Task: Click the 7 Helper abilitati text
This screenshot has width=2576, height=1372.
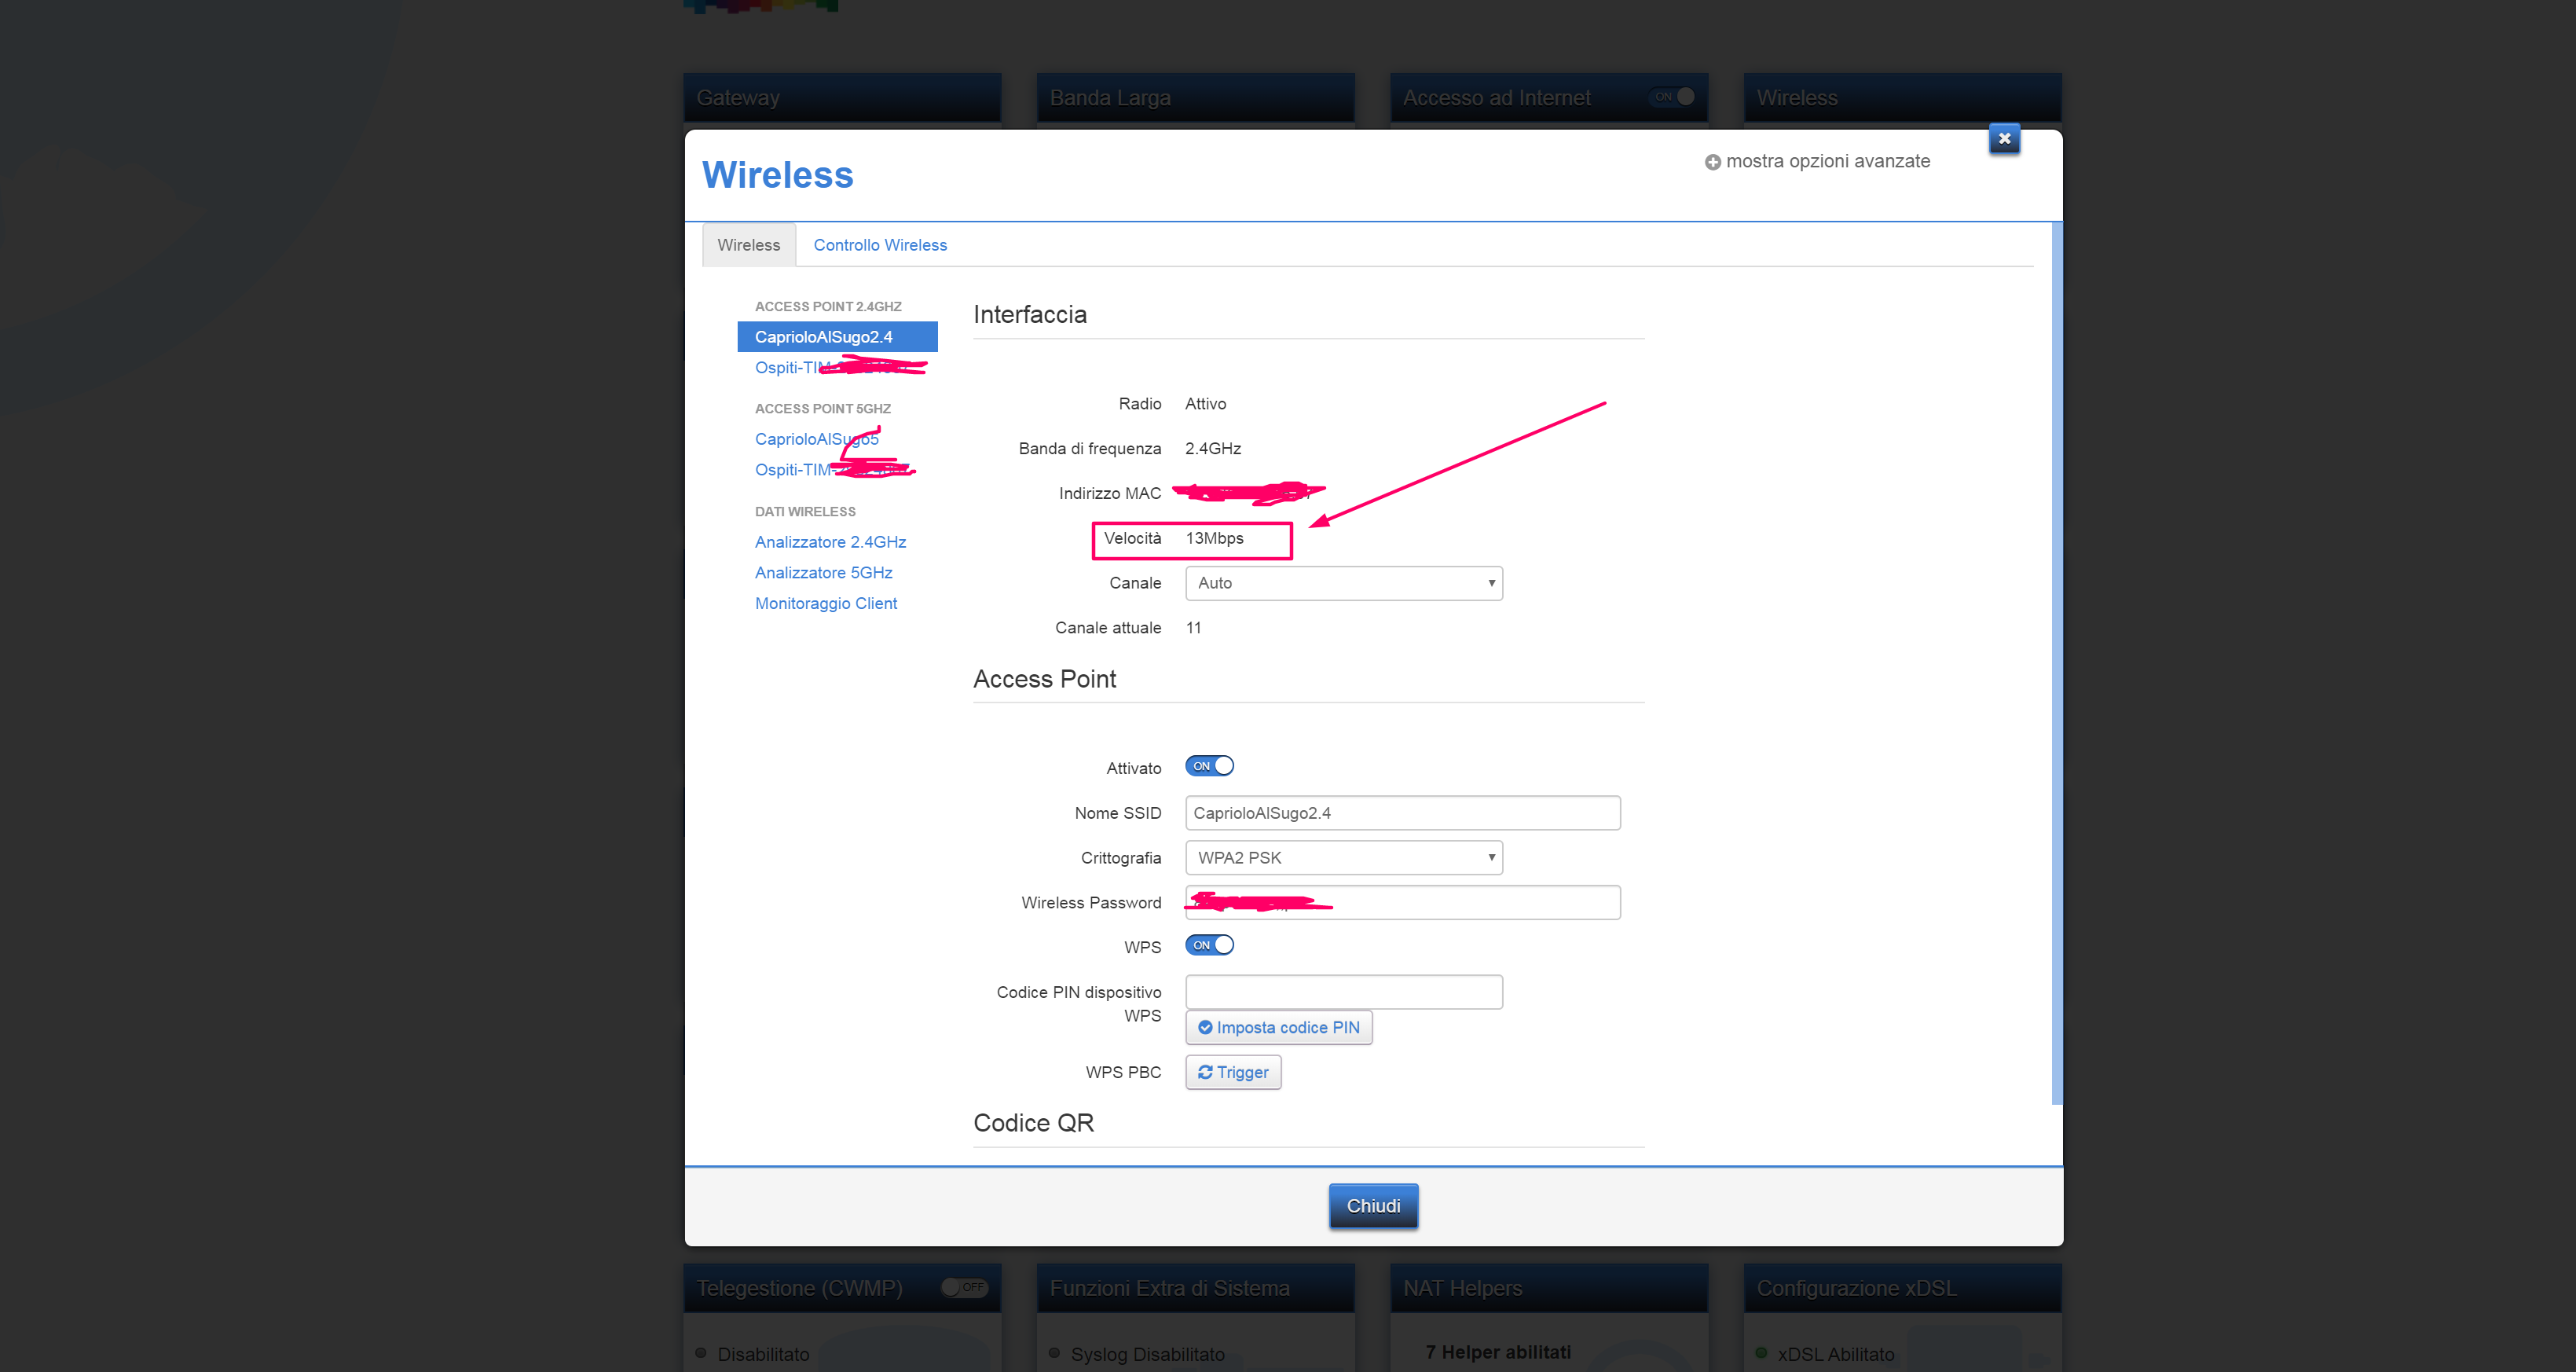Action: point(1498,1352)
